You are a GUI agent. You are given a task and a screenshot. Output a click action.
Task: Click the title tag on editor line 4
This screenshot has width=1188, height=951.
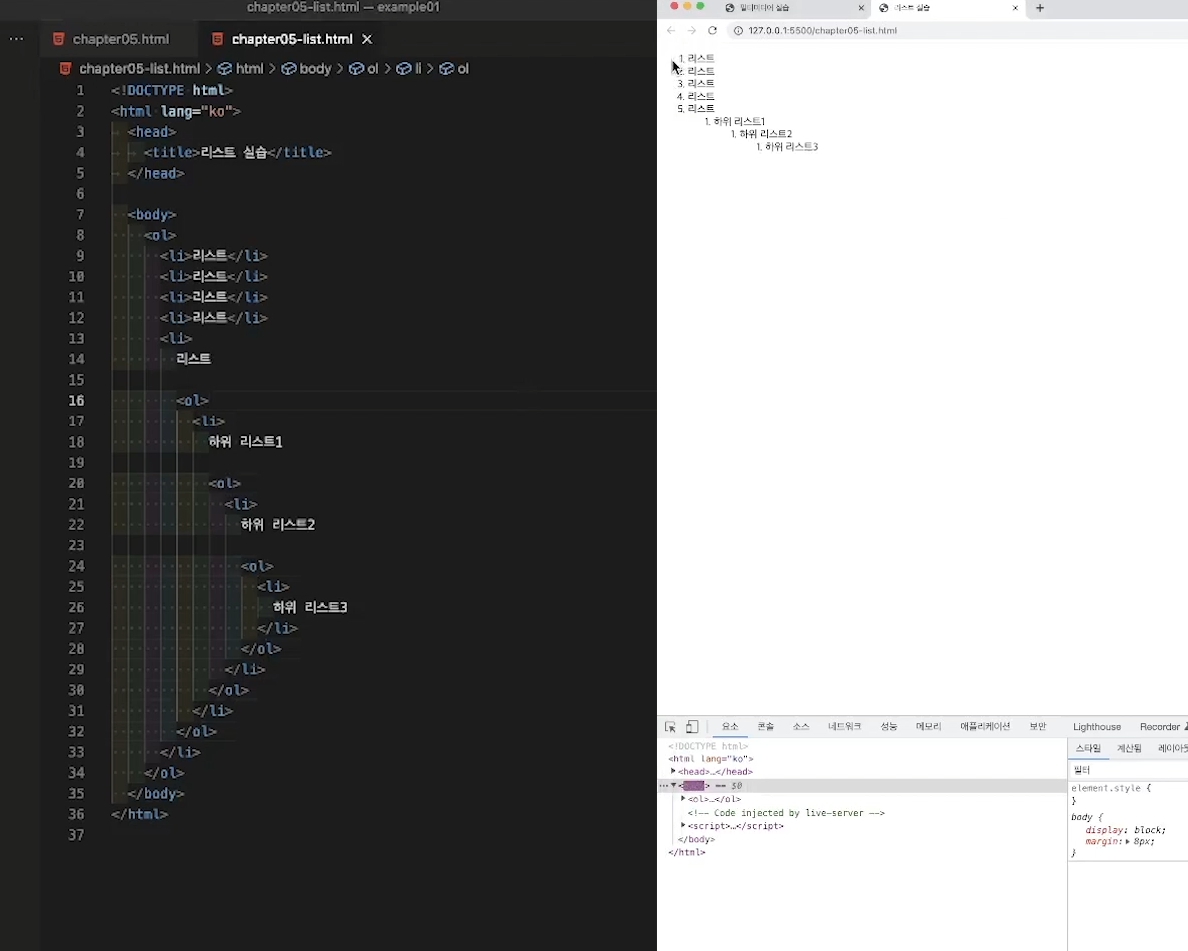(172, 152)
